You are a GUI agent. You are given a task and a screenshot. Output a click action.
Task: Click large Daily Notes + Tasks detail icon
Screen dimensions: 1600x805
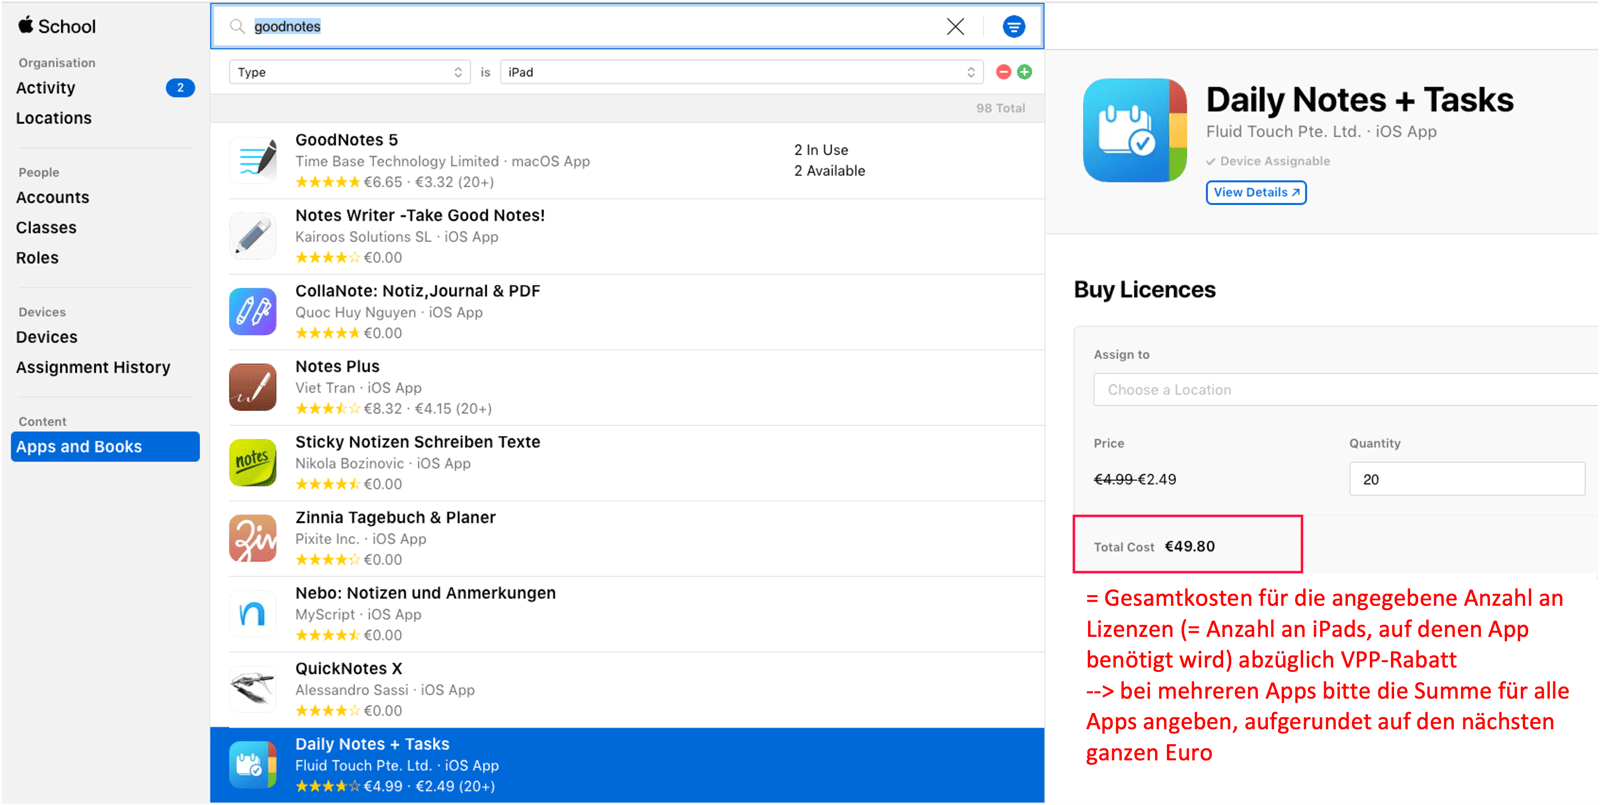tap(1135, 130)
